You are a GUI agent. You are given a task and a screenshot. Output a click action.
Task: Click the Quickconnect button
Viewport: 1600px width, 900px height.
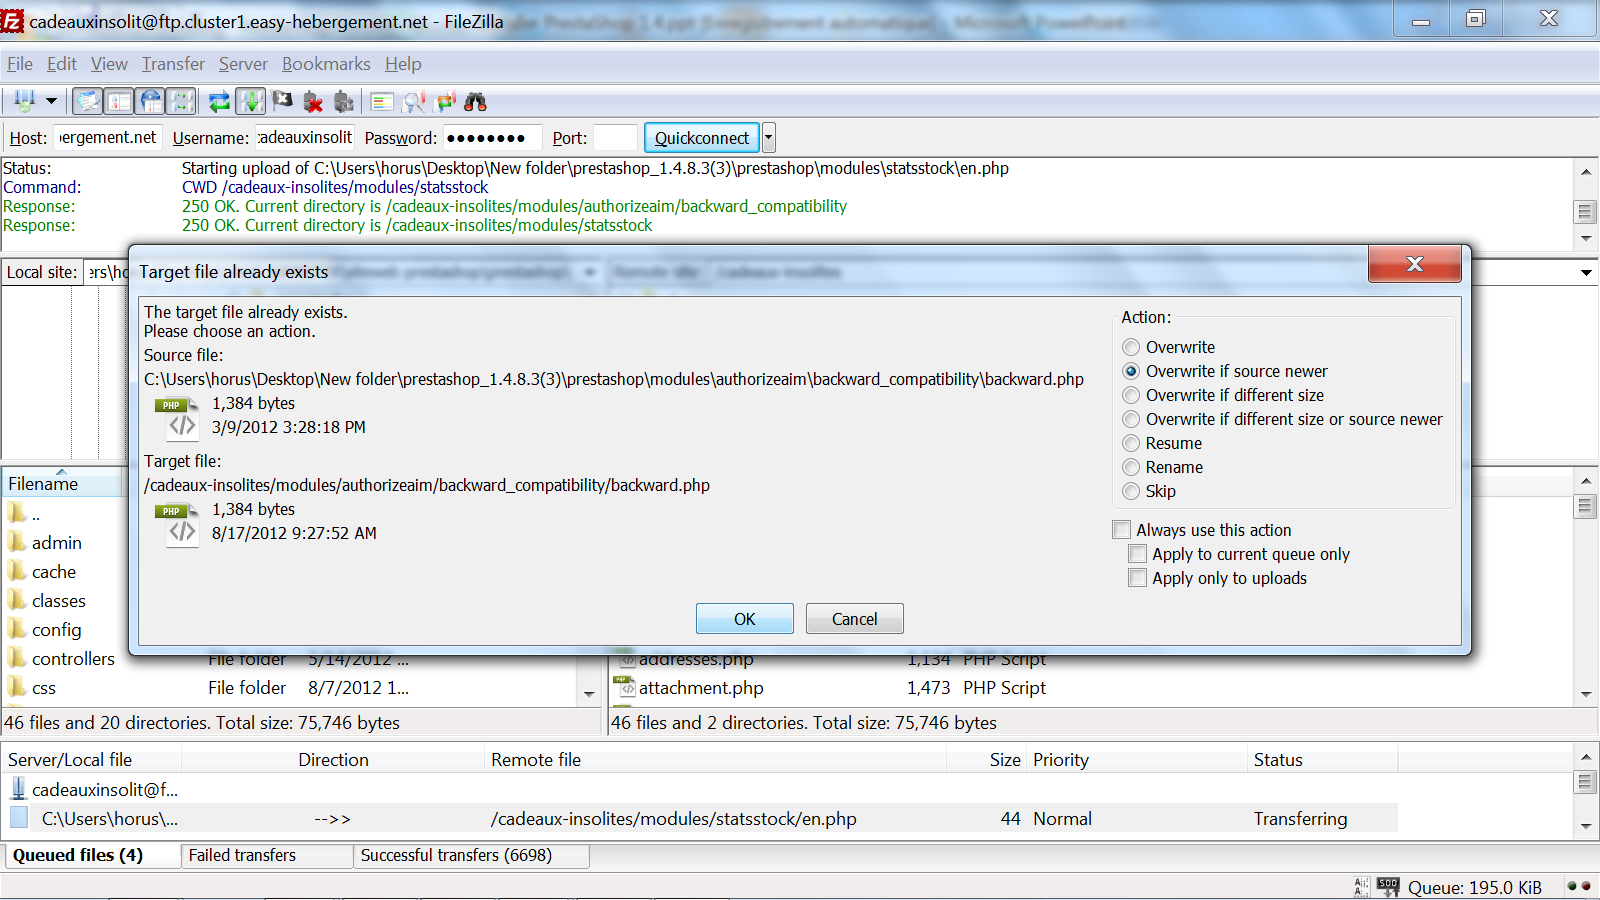tap(702, 138)
